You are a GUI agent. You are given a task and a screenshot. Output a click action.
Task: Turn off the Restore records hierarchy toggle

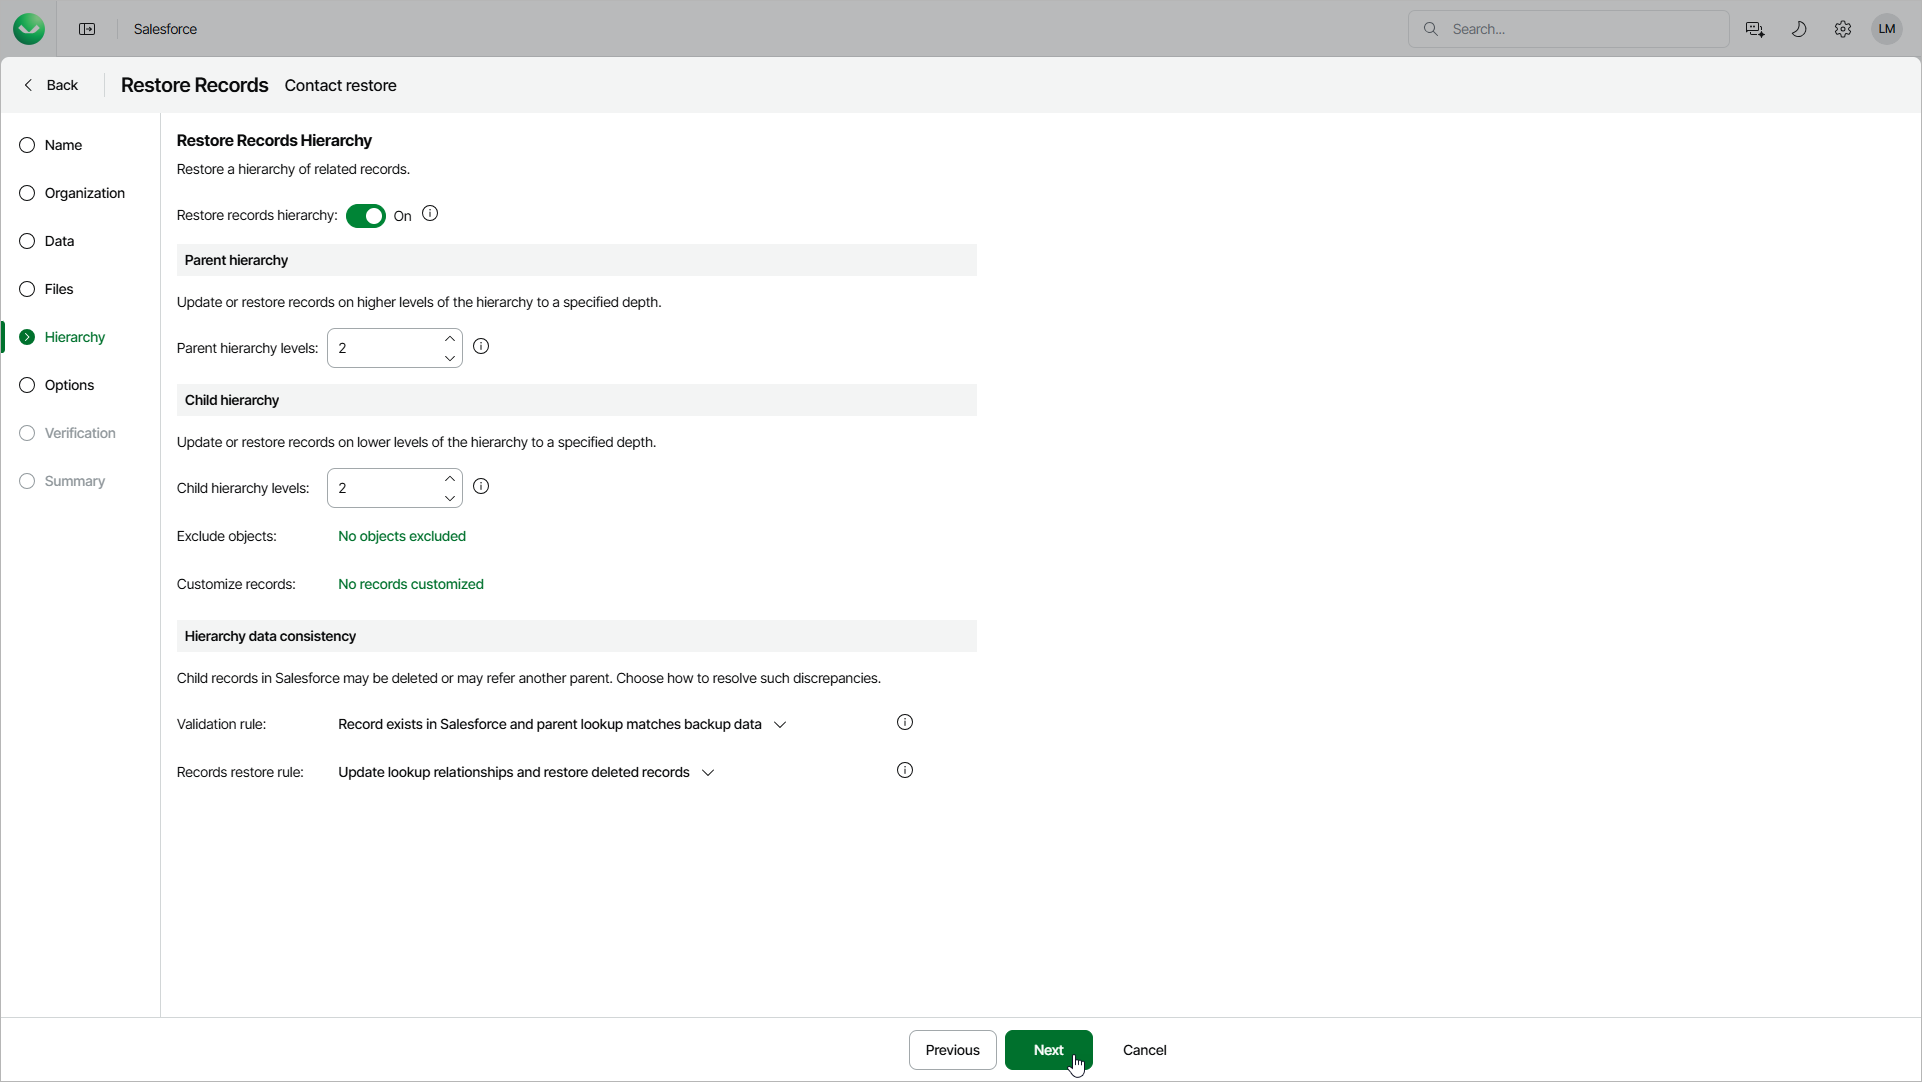coord(366,216)
